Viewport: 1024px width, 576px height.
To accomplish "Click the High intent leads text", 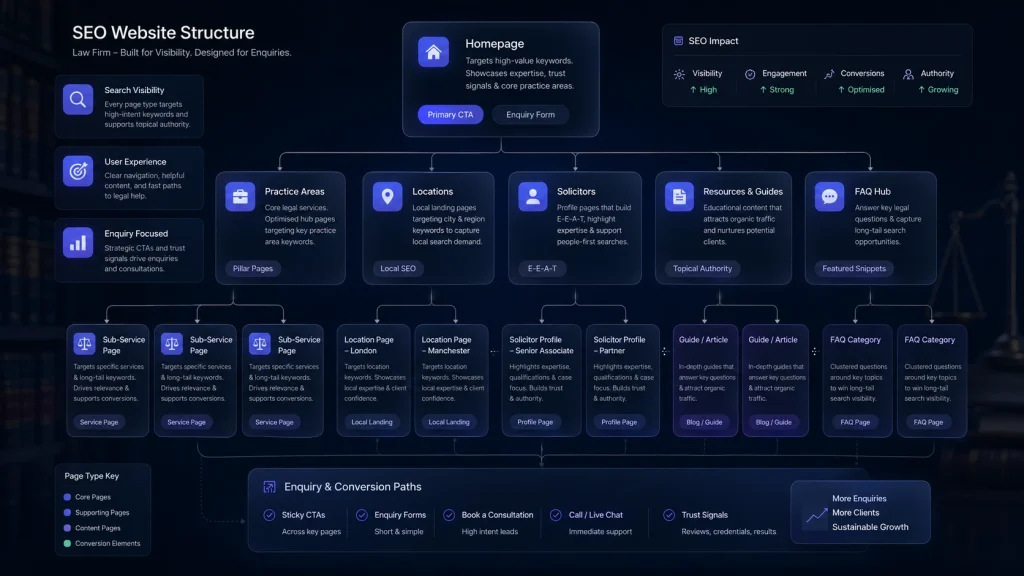I will pyautogui.click(x=490, y=532).
